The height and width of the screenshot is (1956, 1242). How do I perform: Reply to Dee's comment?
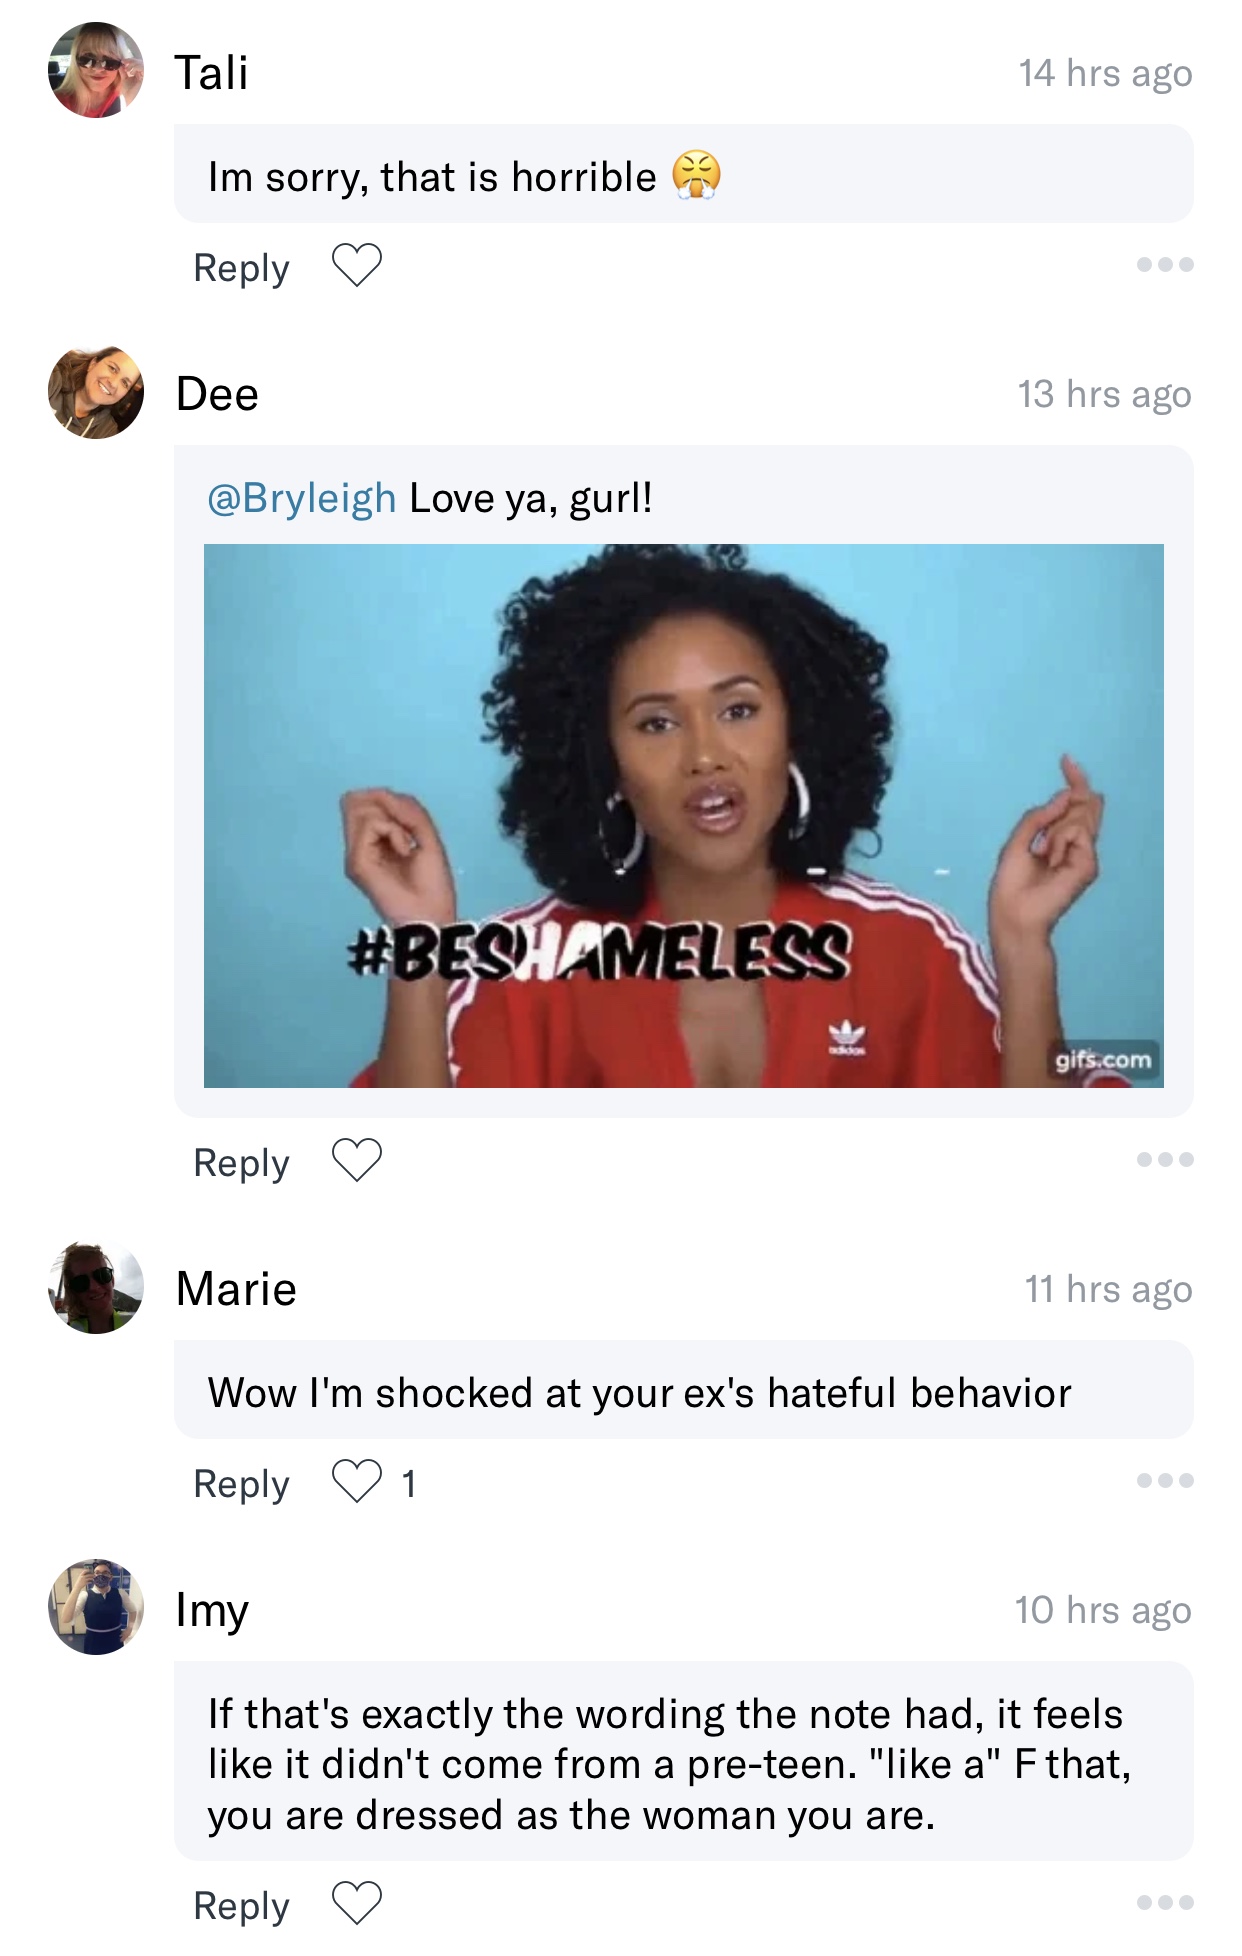(241, 1163)
